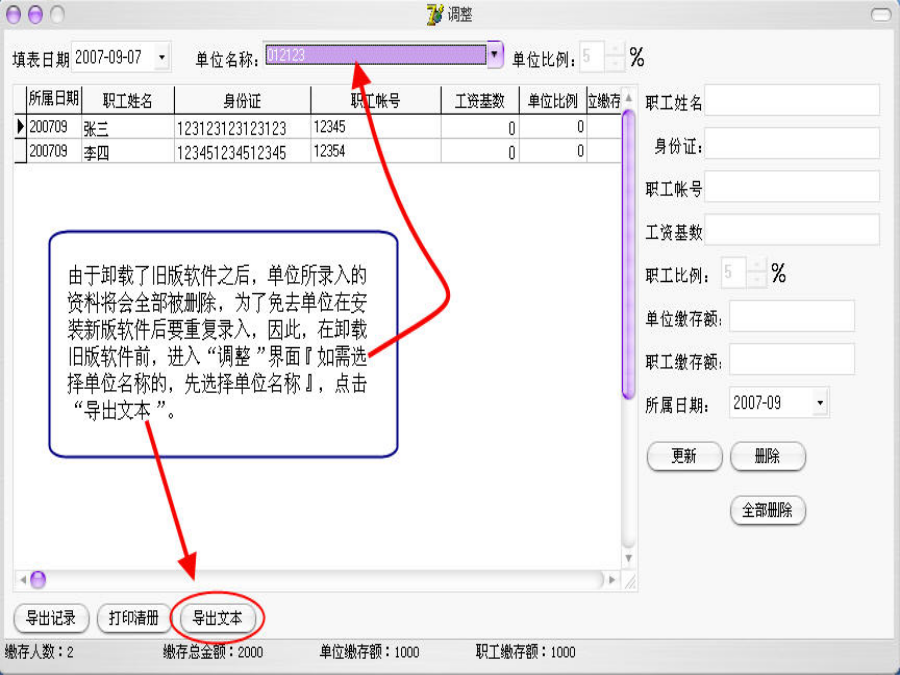
Task: Click the purple close button in title bar
Action: pyautogui.click(x=13, y=14)
